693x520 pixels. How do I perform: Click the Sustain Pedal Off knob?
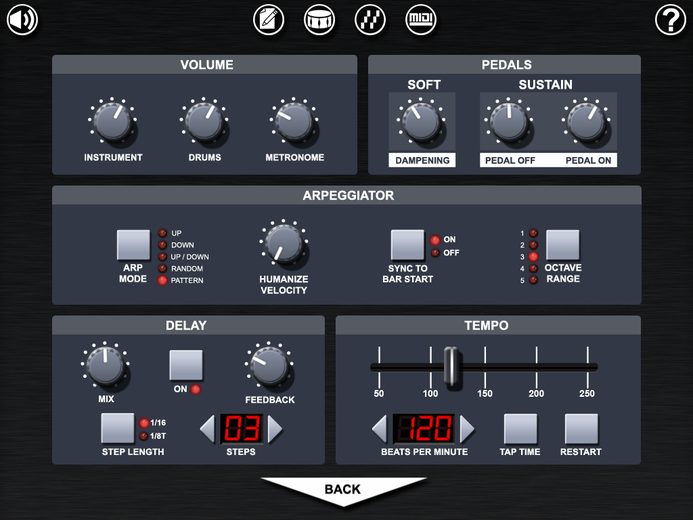509,121
